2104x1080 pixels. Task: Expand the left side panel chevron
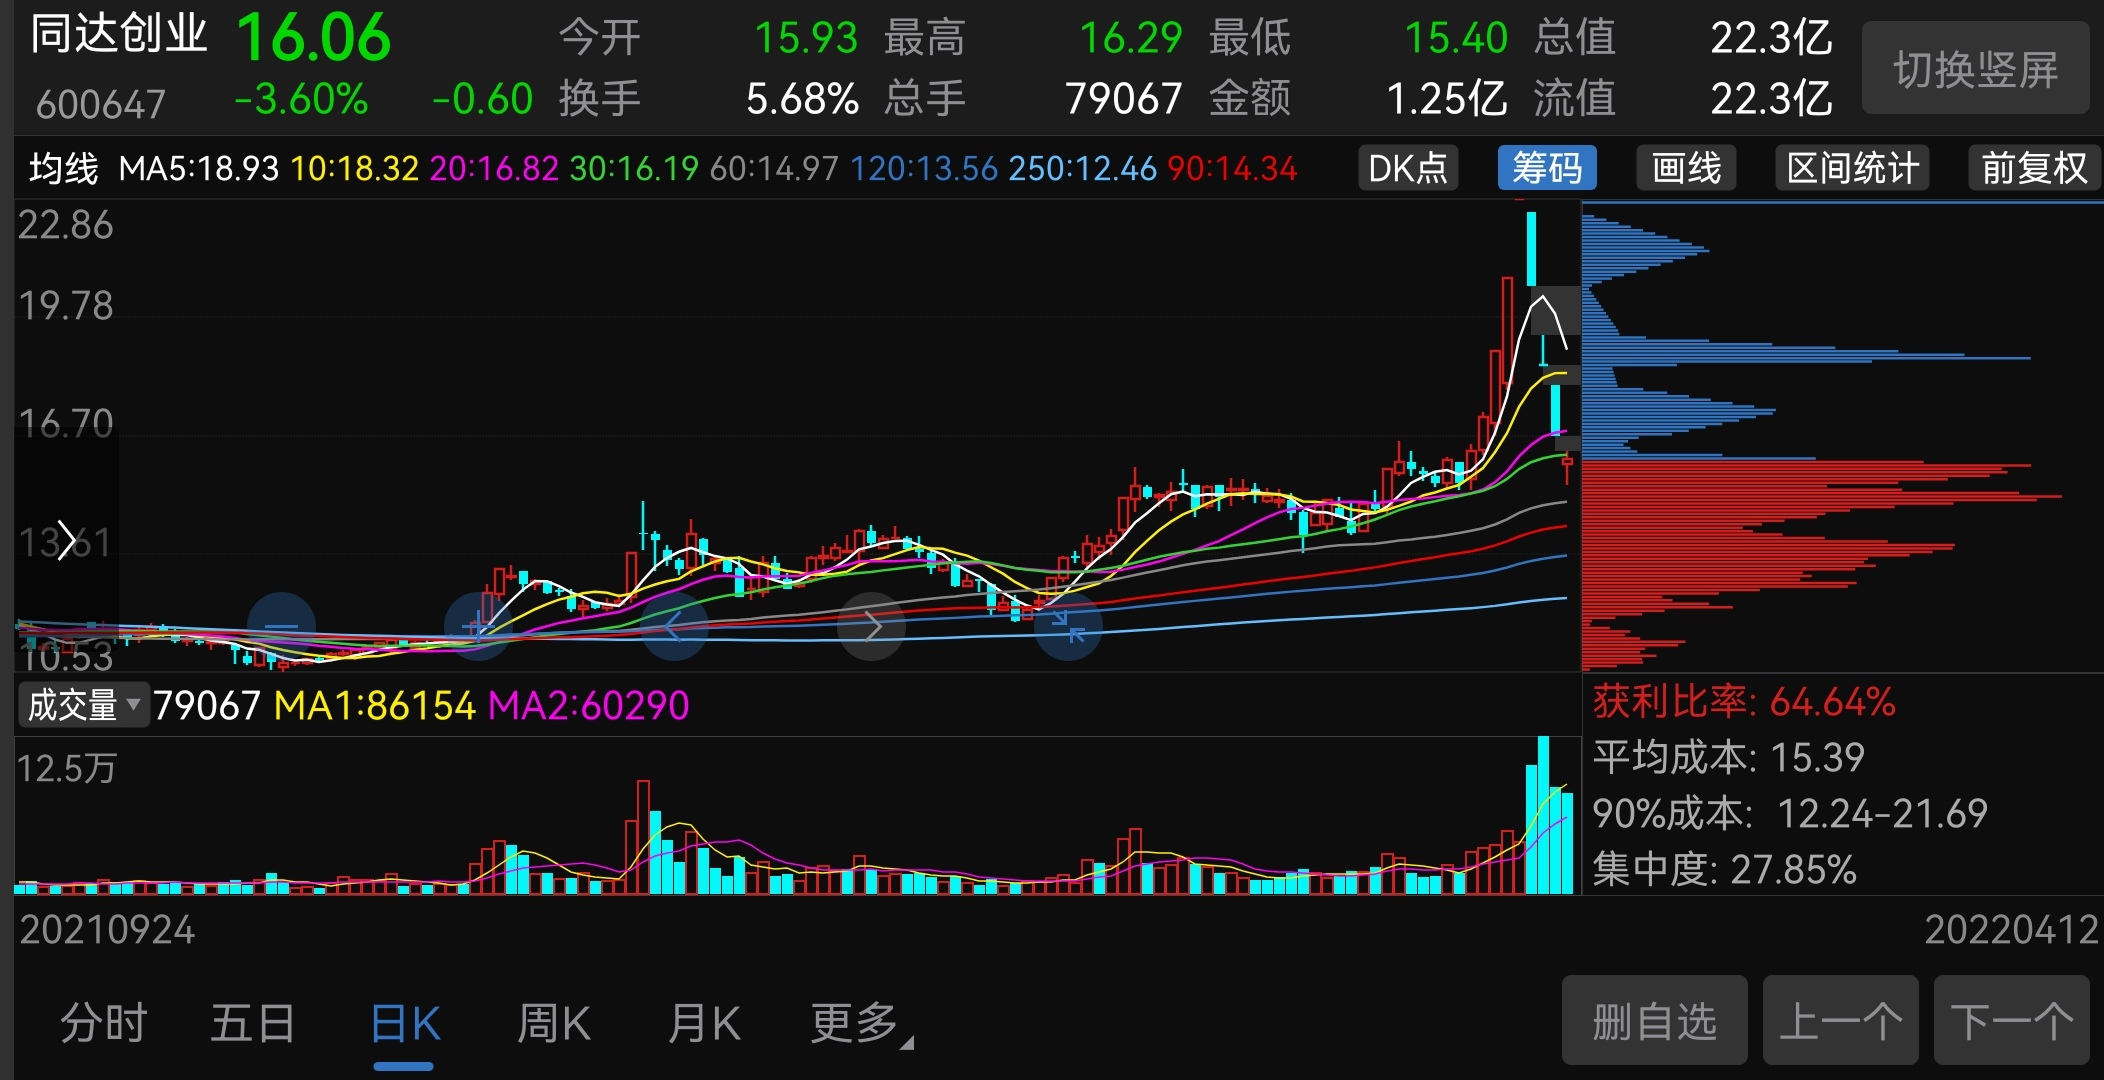(66, 540)
